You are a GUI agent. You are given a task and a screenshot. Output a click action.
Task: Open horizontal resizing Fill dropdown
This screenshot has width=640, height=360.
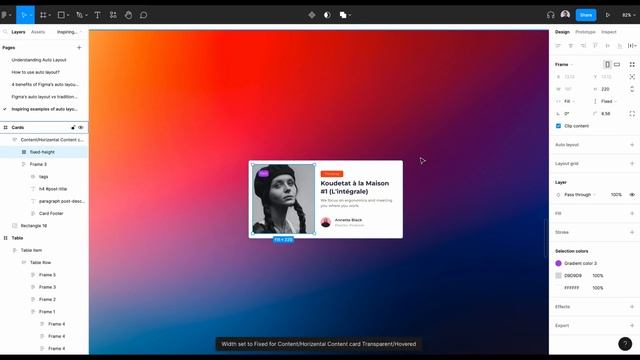tap(569, 101)
